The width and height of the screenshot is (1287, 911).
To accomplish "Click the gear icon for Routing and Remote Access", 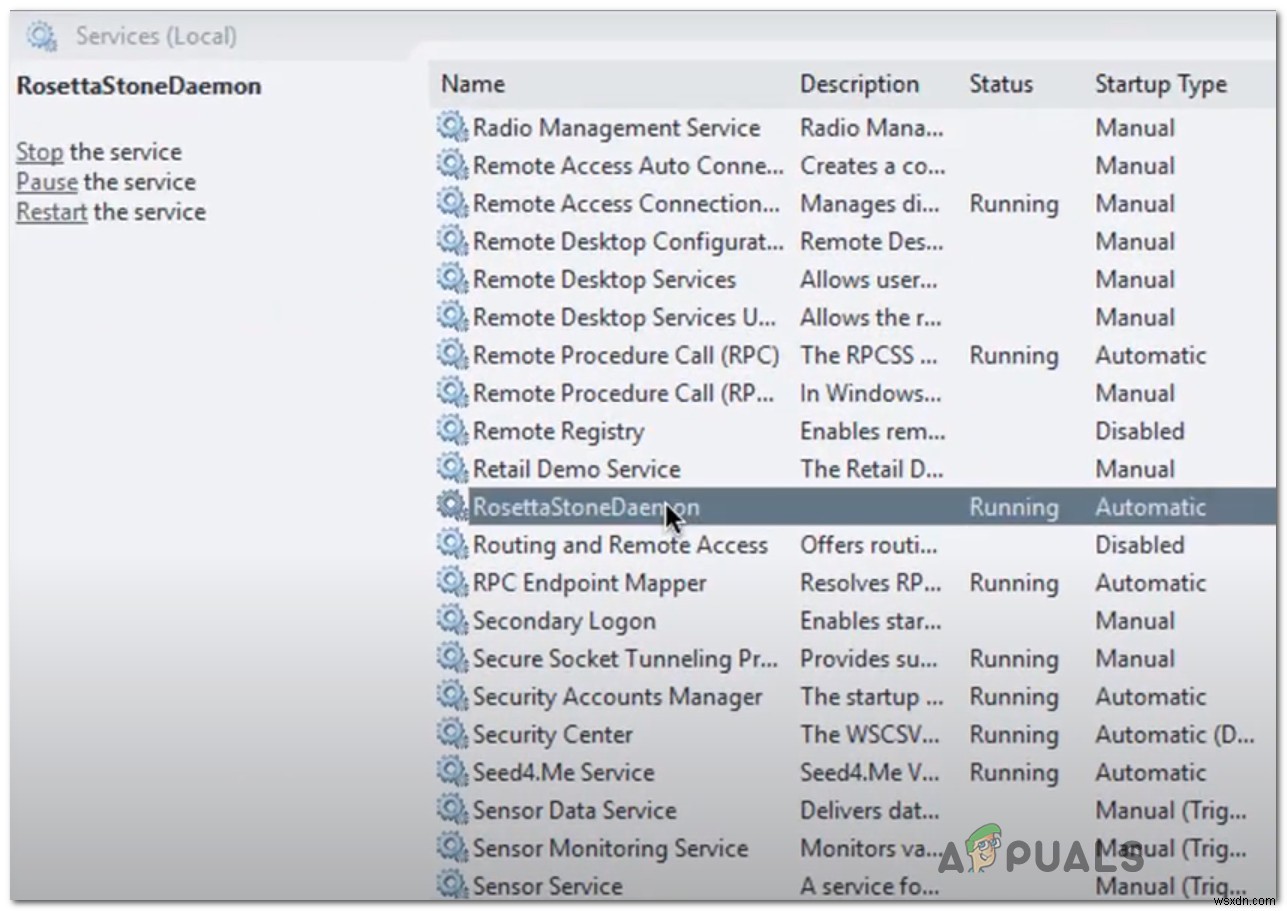I will click(x=452, y=545).
